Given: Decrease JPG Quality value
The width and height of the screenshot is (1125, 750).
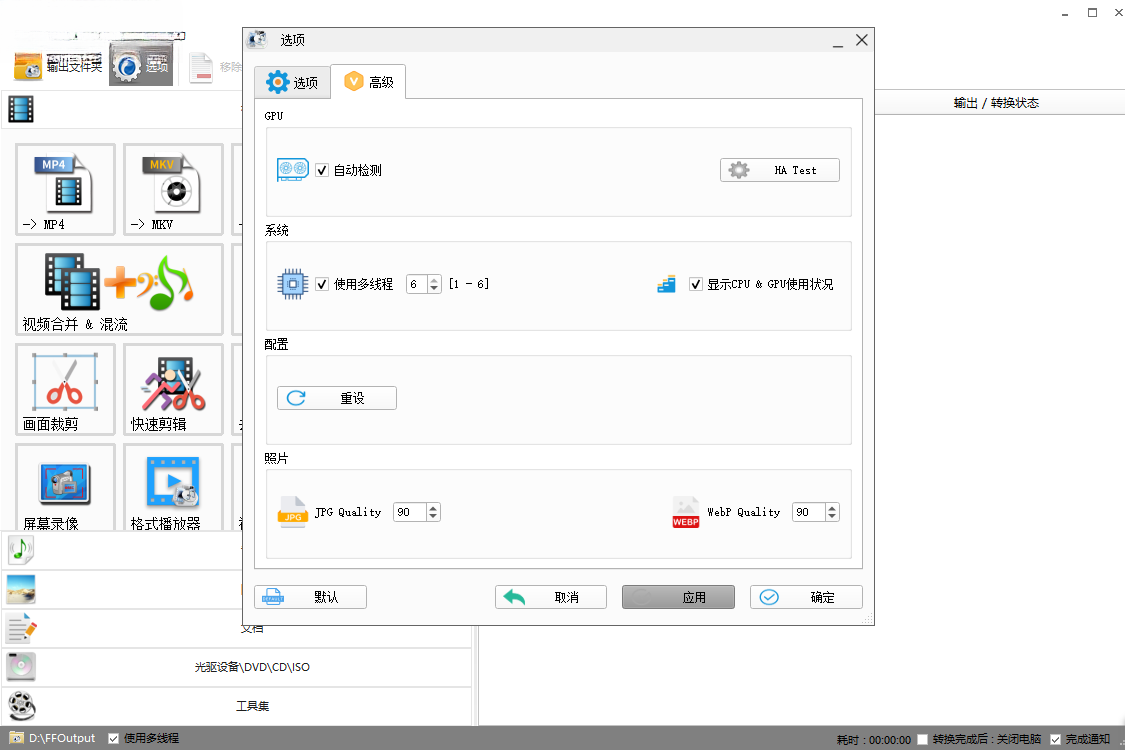Looking at the screenshot, I should [x=433, y=517].
